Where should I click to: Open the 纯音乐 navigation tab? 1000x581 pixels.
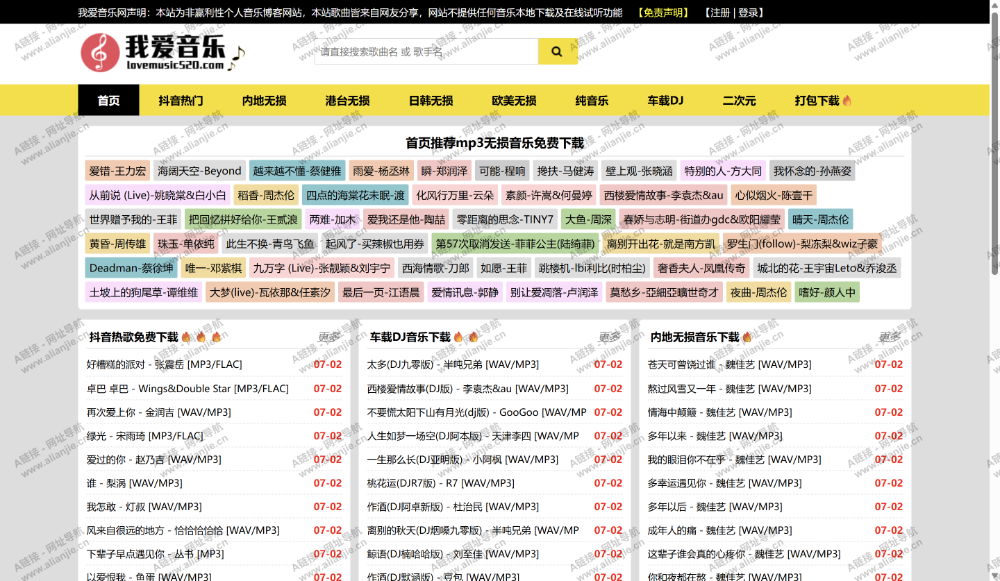591,100
